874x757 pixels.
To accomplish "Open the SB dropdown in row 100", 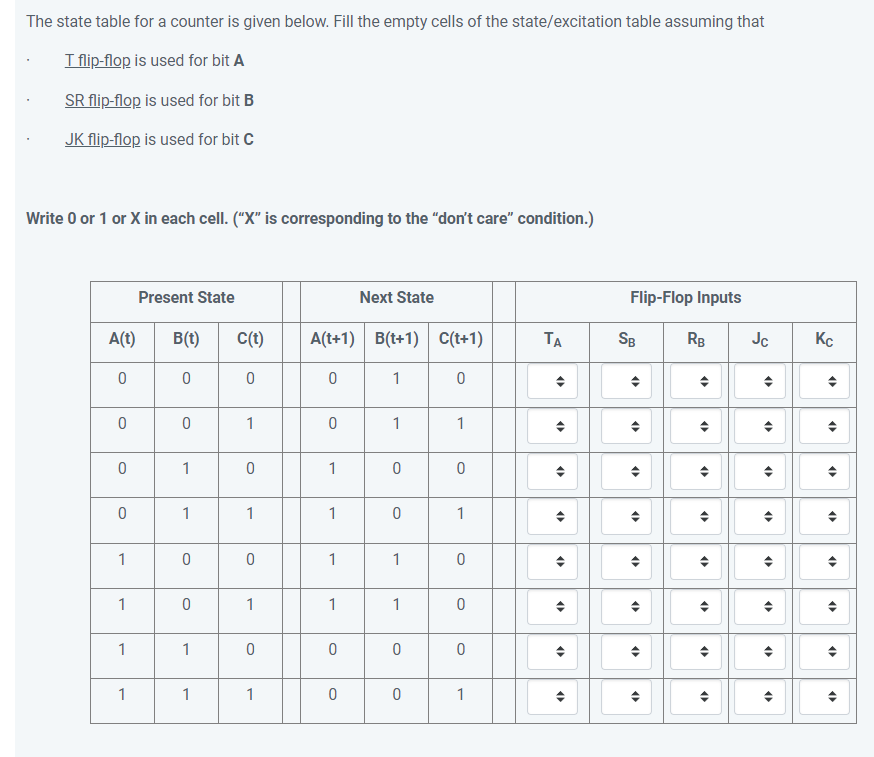I will pyautogui.click(x=625, y=561).
